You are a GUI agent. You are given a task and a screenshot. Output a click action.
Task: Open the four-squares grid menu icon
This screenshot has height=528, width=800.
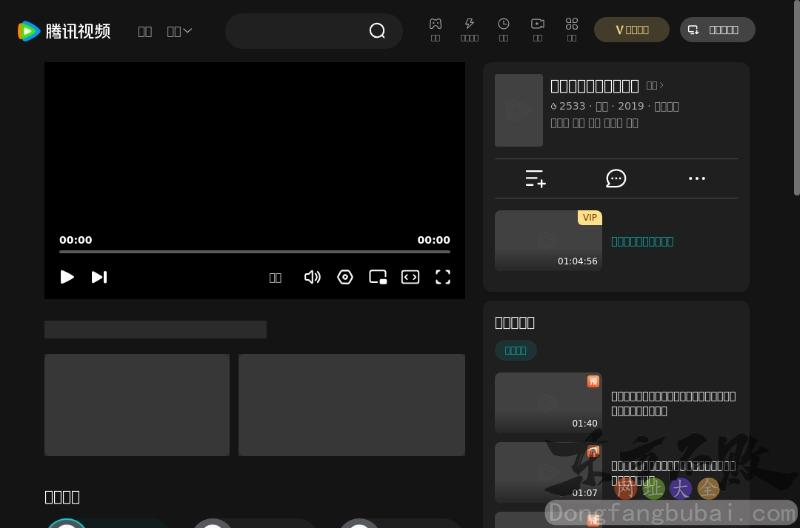pyautogui.click(x=571, y=24)
